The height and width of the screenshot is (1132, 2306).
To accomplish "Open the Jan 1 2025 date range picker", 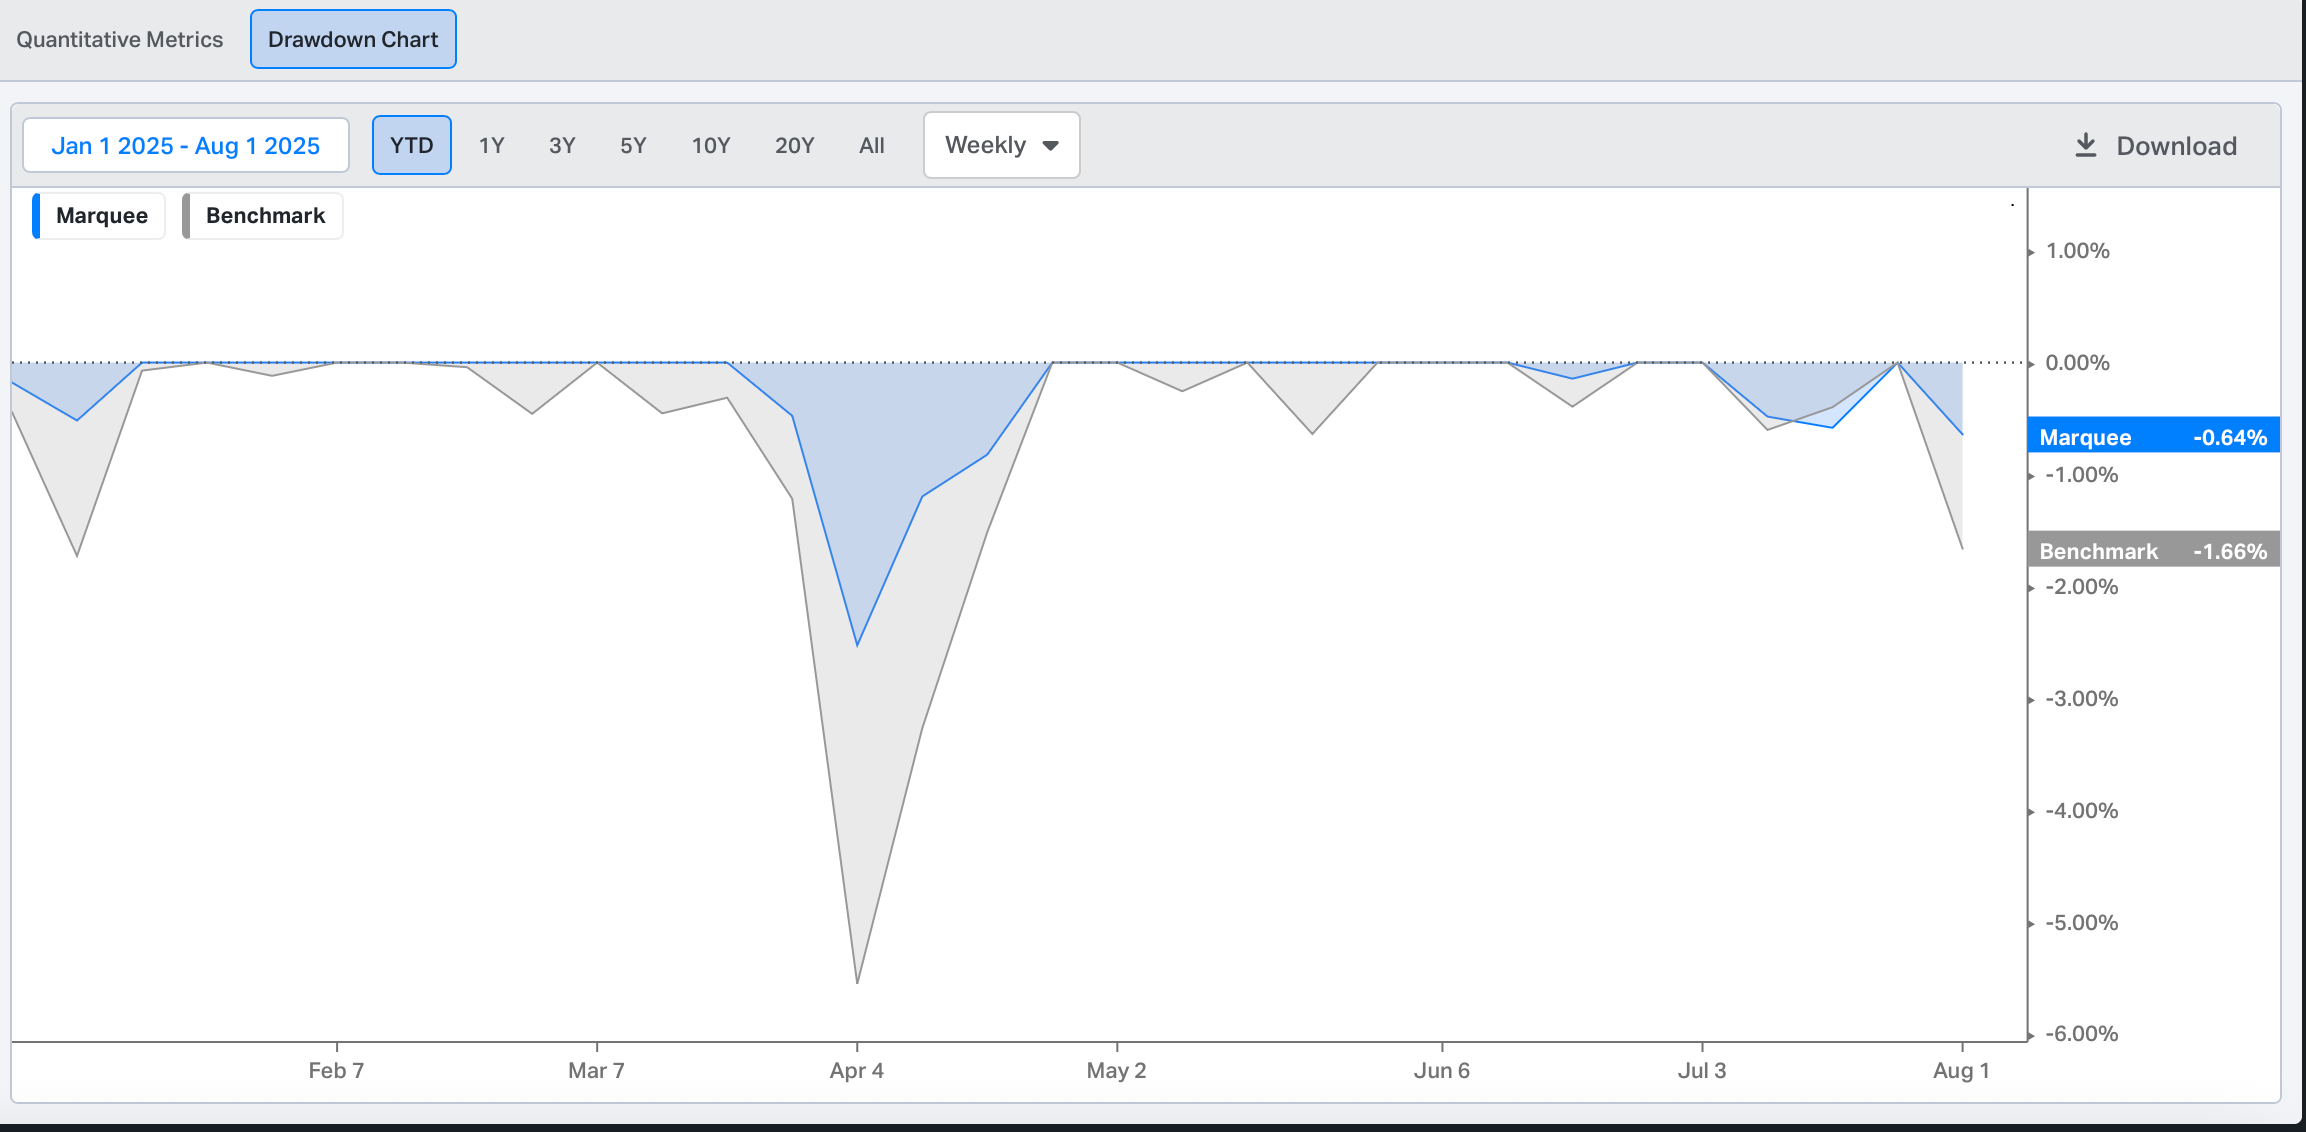I will point(185,146).
